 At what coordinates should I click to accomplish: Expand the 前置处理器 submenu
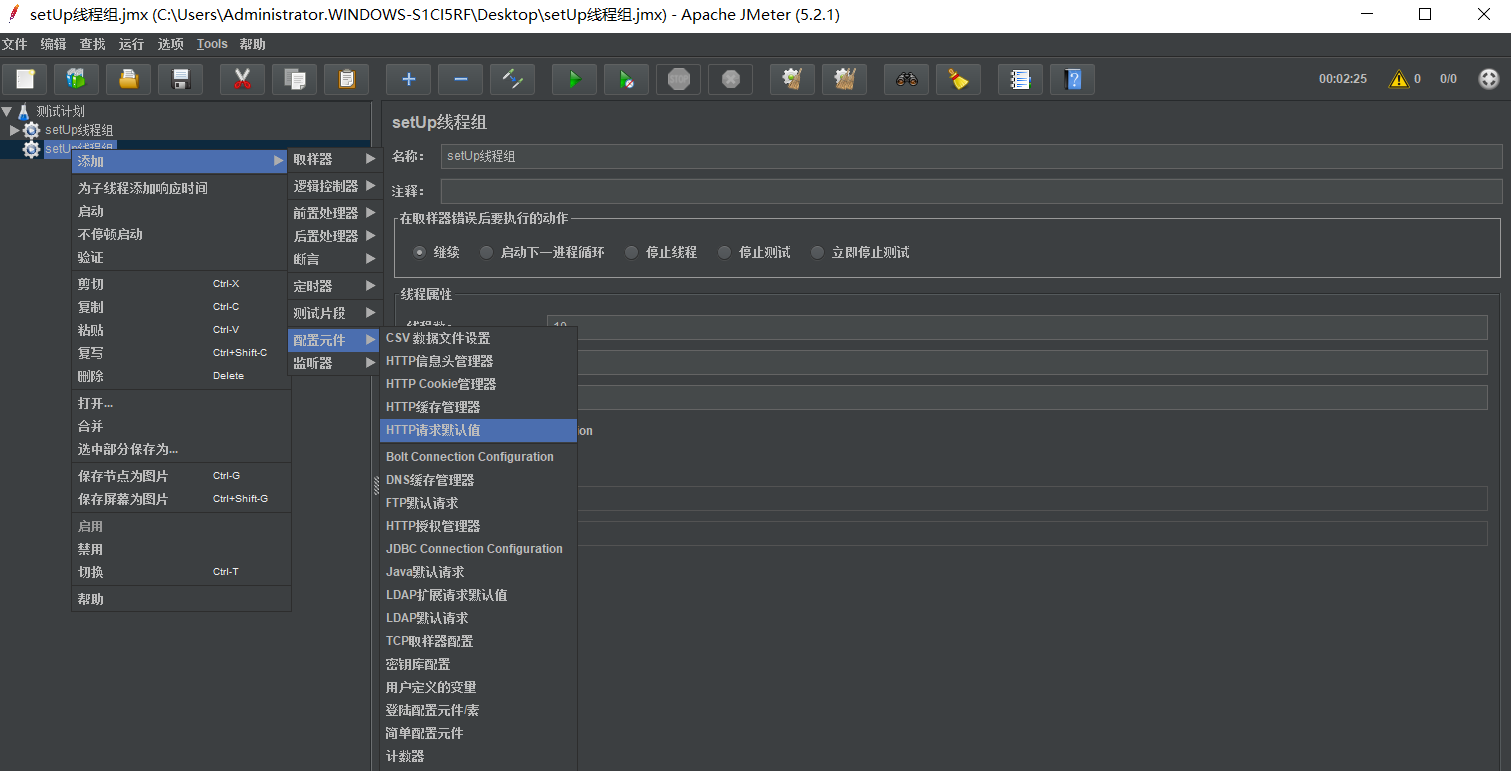pyautogui.click(x=335, y=213)
